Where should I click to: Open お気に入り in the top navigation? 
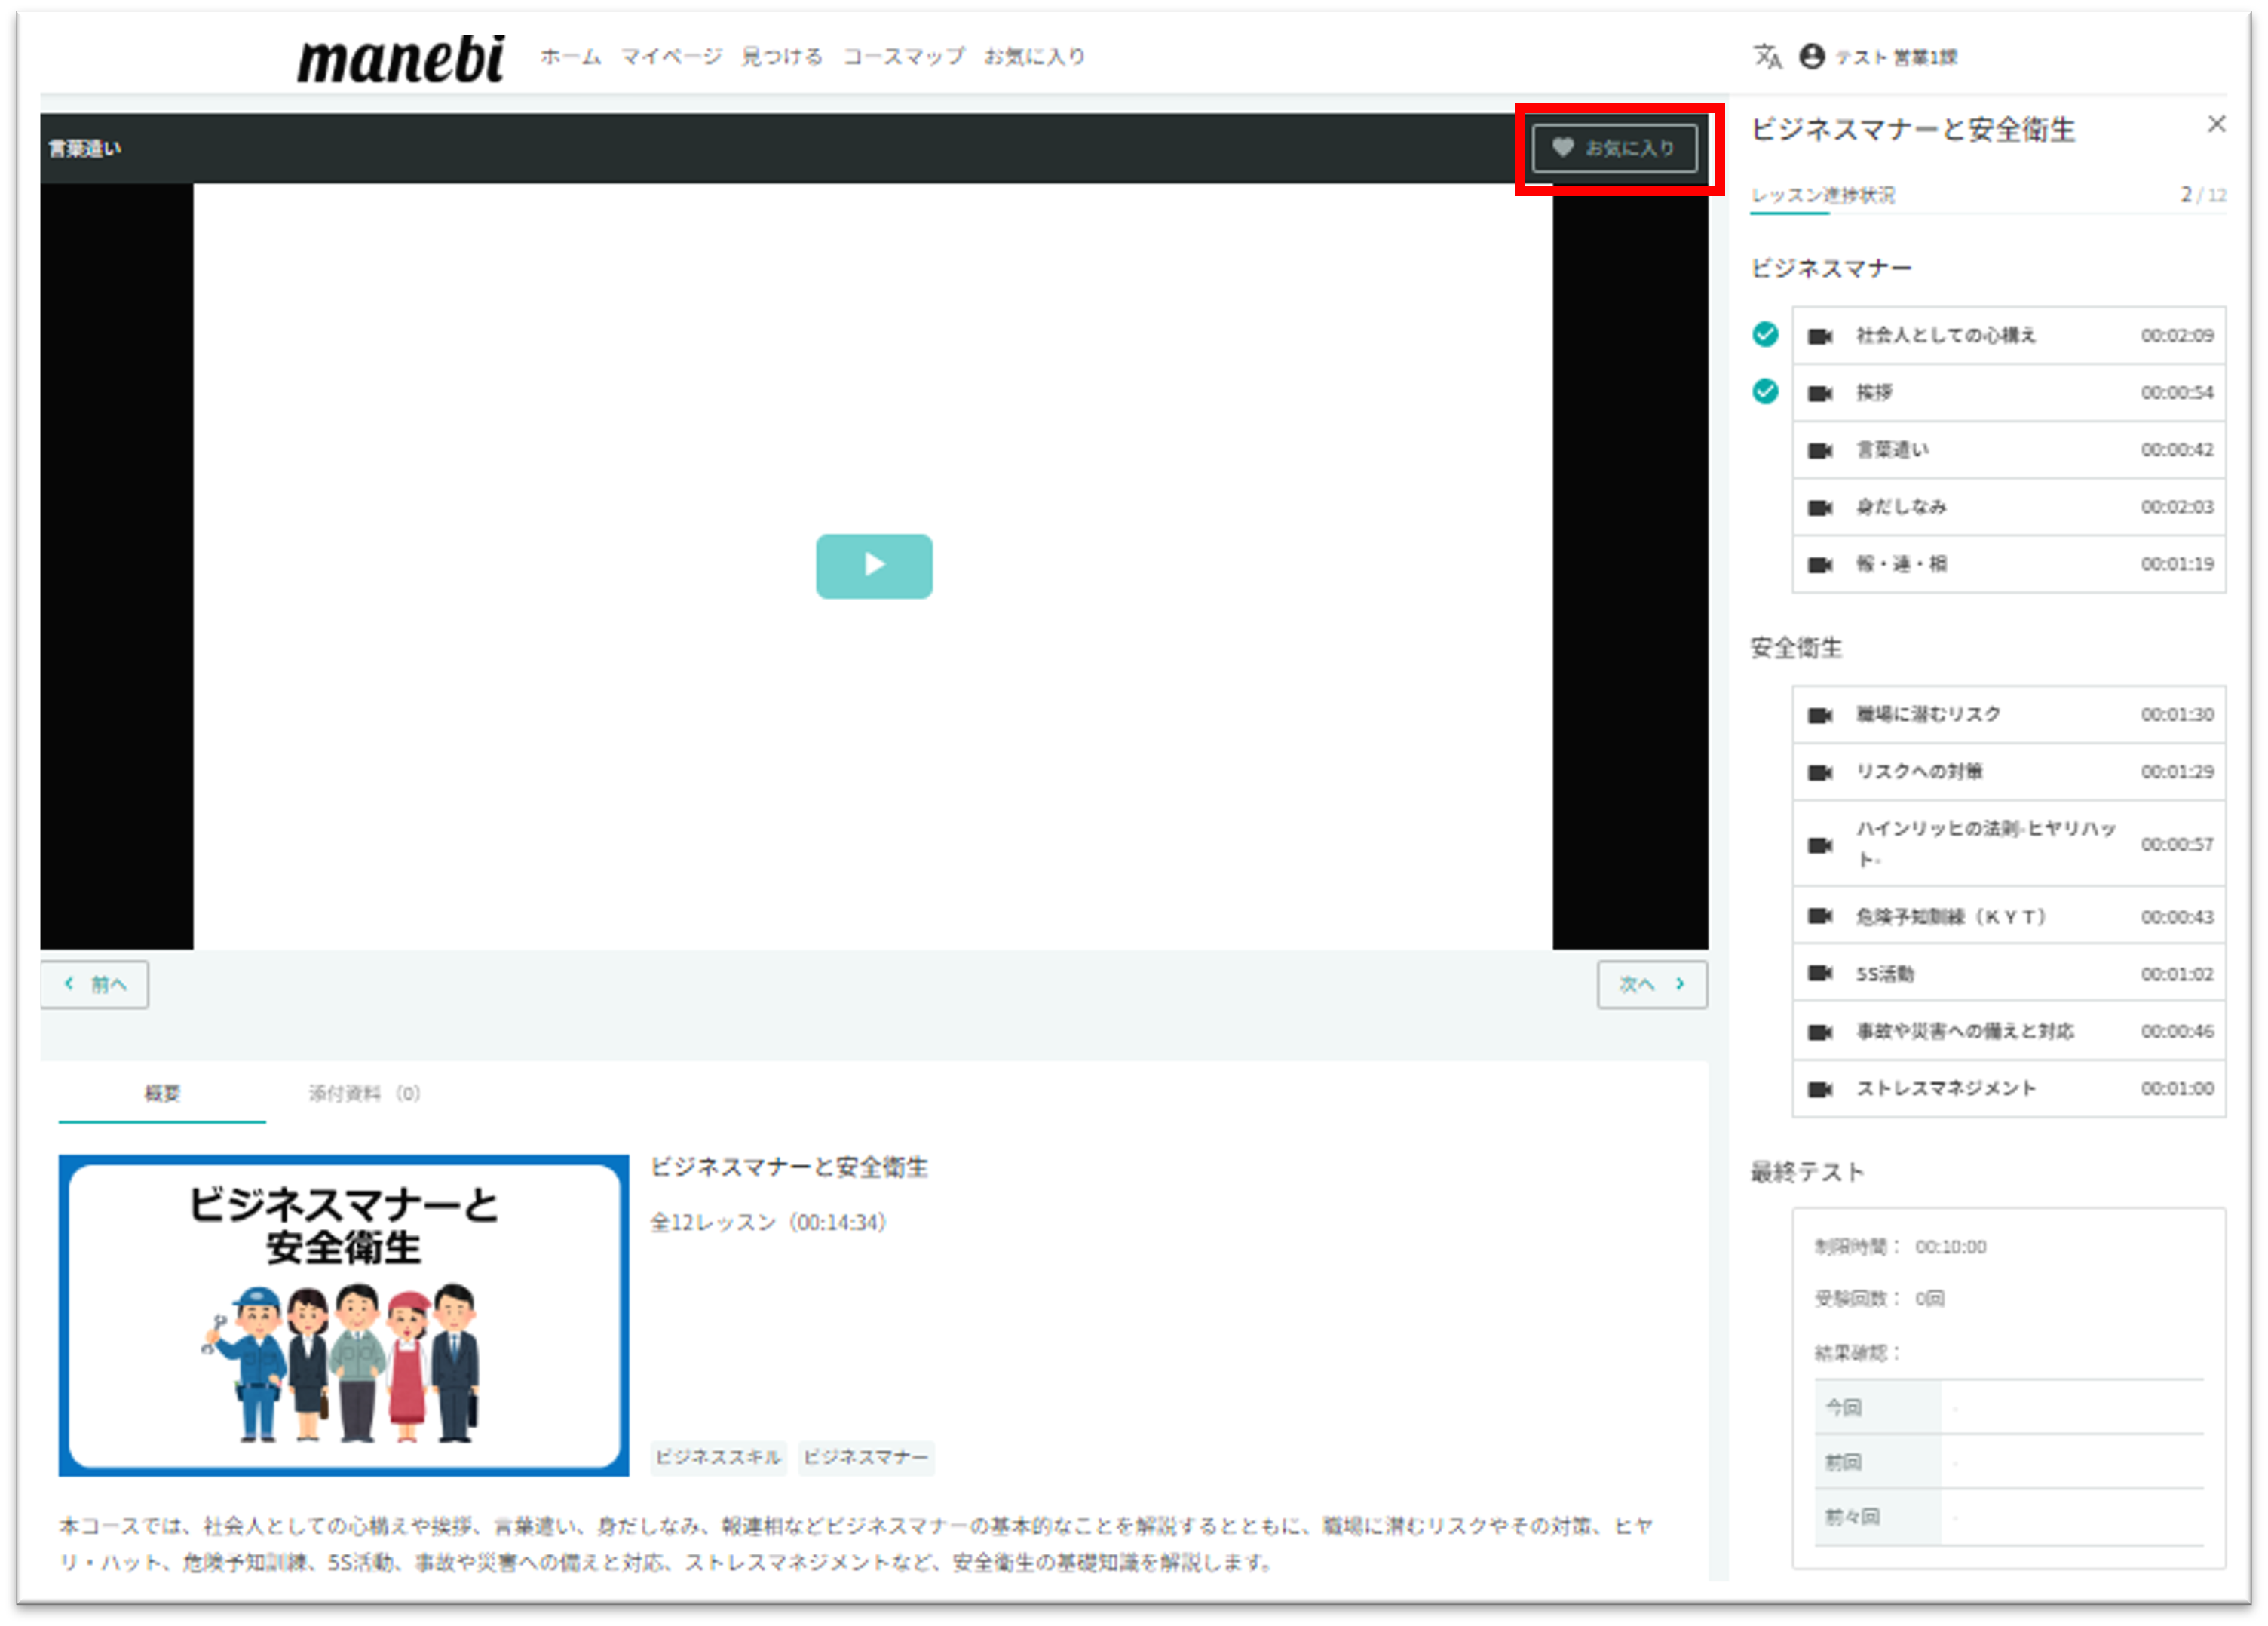[1034, 56]
